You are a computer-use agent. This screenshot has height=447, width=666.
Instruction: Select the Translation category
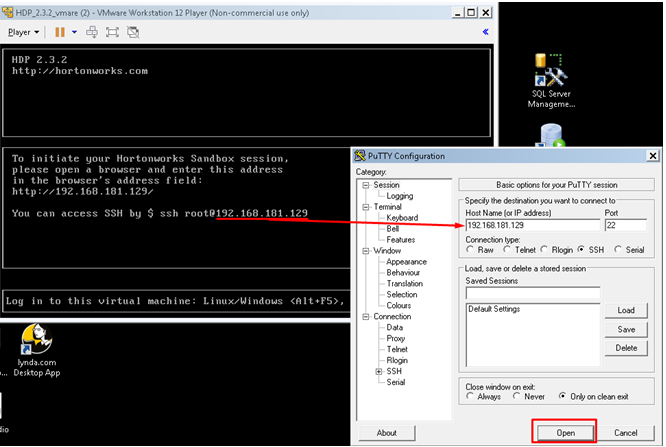pos(404,283)
